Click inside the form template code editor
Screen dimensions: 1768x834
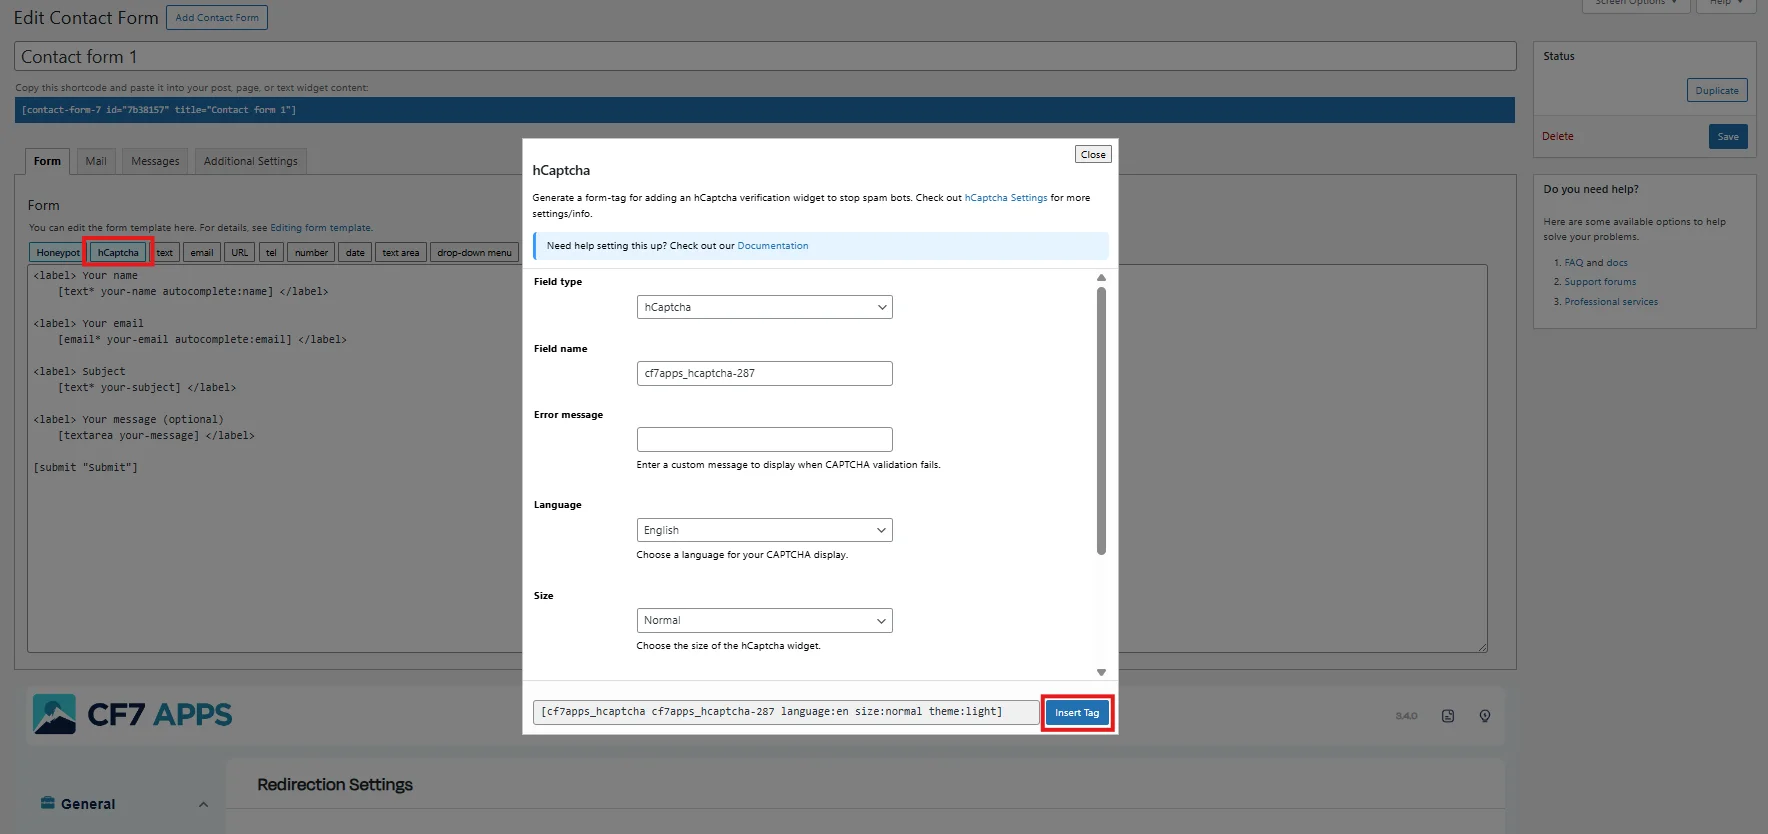coord(757,458)
